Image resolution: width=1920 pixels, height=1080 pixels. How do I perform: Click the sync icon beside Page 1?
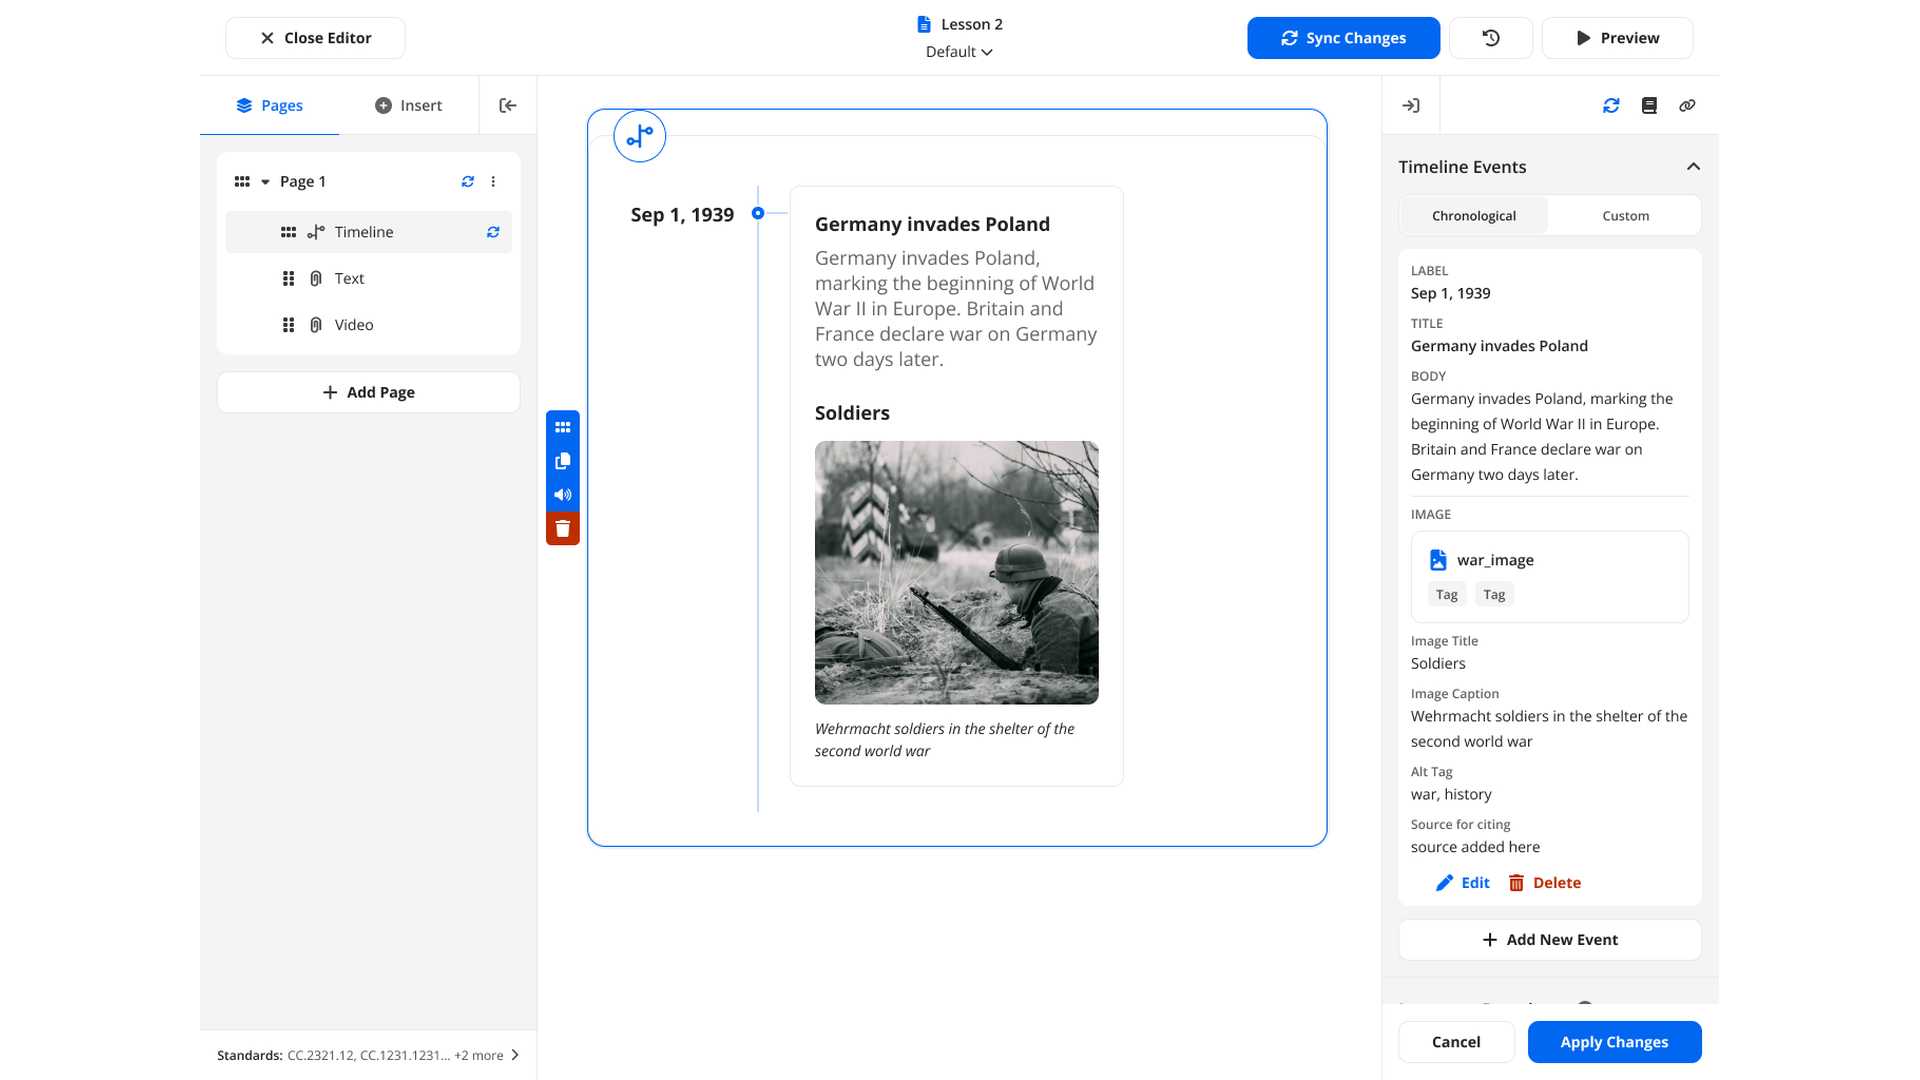click(x=467, y=181)
